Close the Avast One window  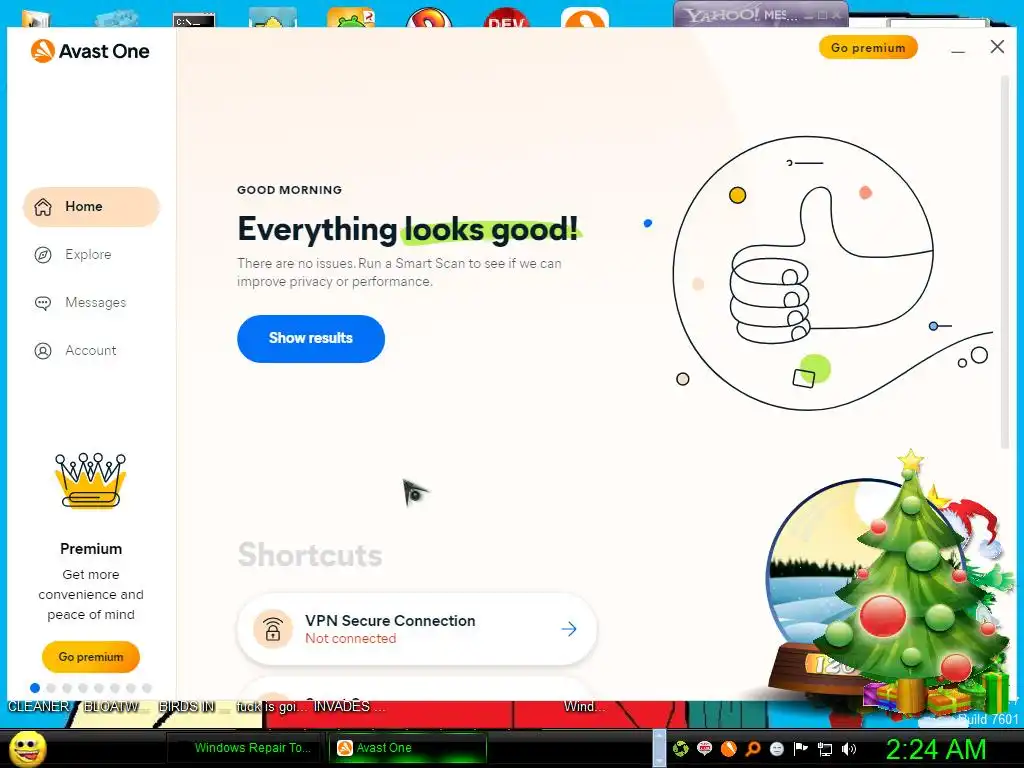tap(997, 47)
